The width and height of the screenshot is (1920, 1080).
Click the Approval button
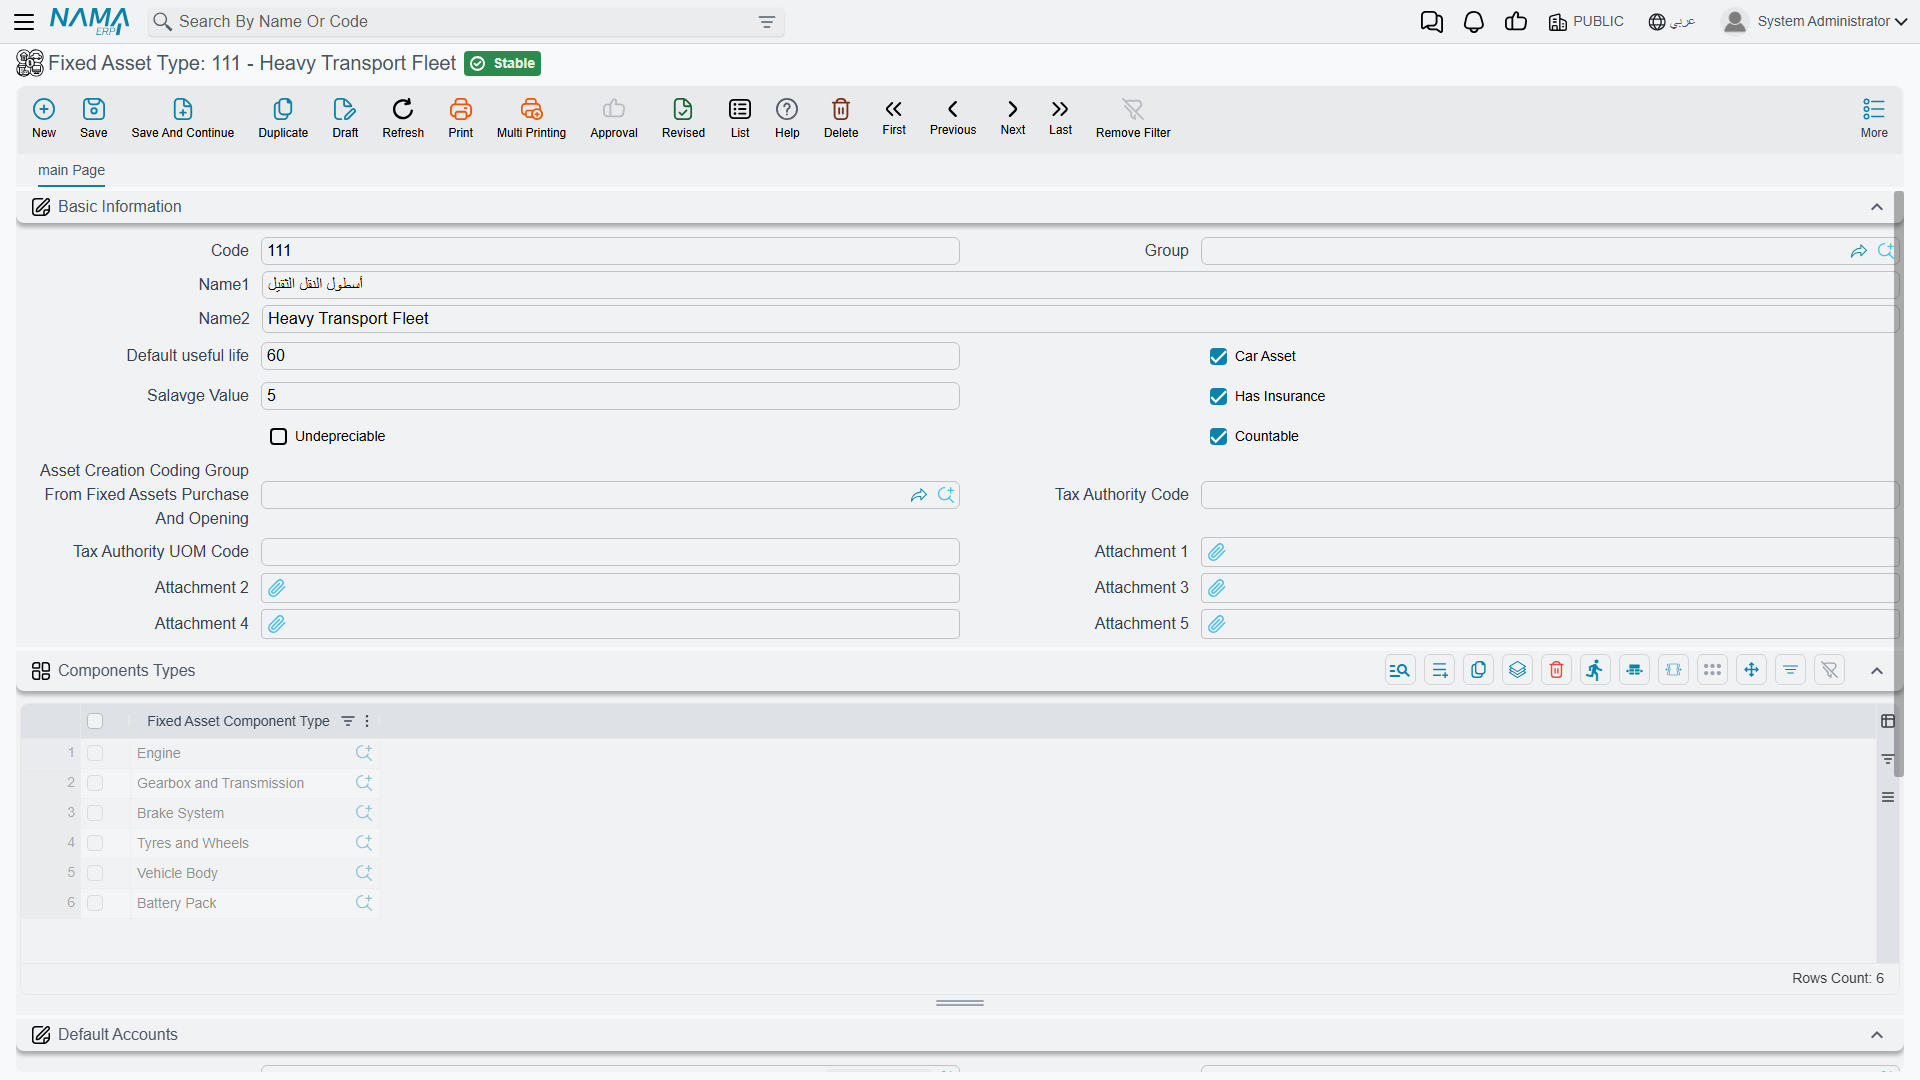point(614,118)
